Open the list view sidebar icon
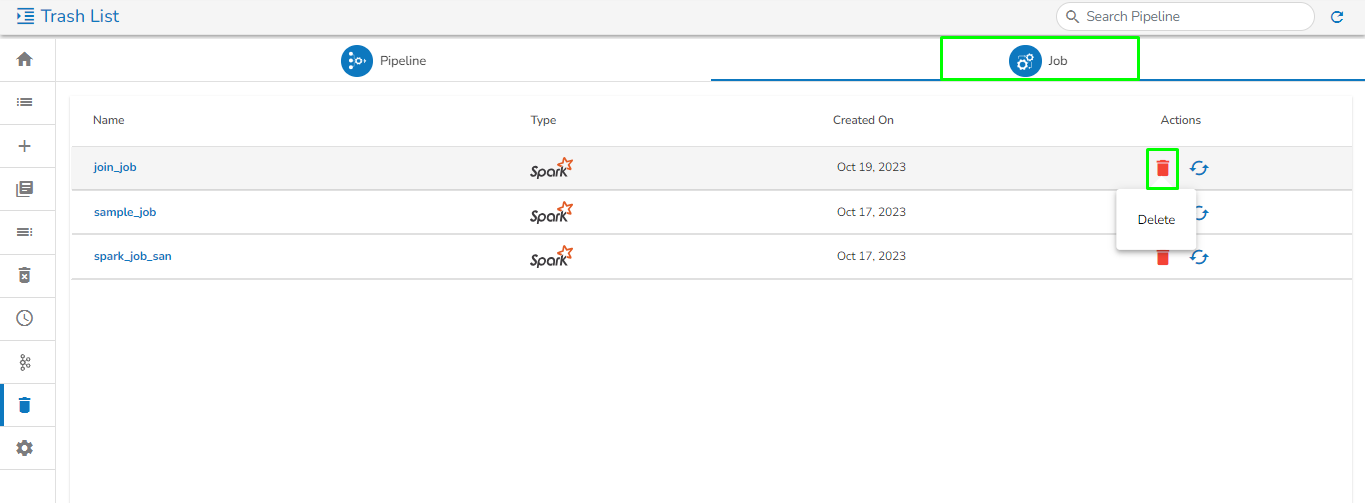 [x=25, y=102]
